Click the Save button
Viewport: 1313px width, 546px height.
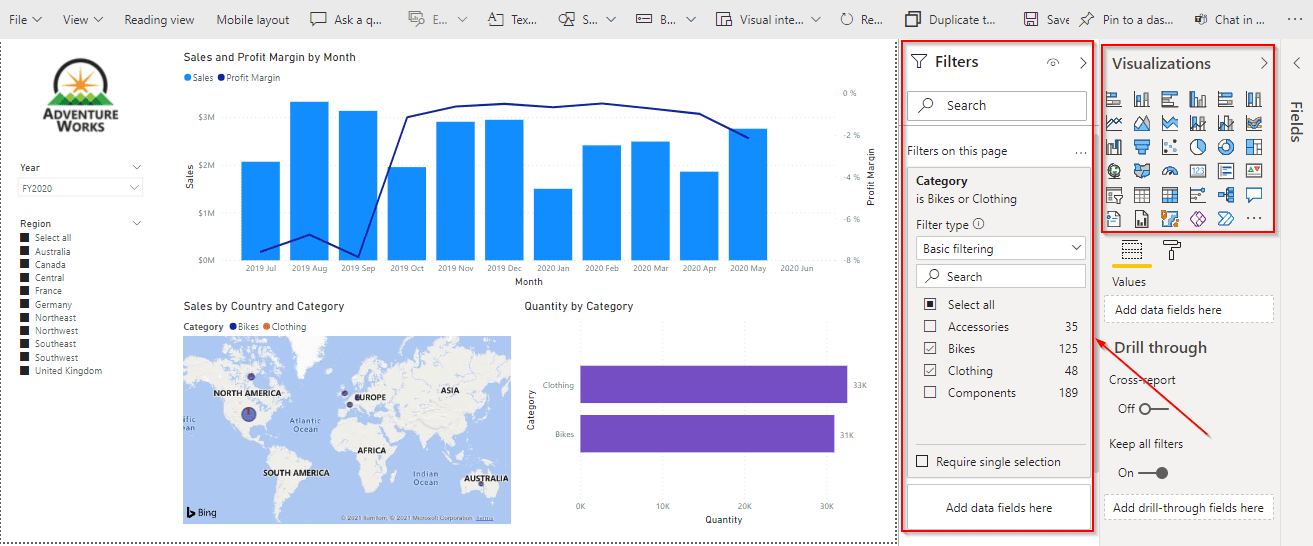(1046, 19)
